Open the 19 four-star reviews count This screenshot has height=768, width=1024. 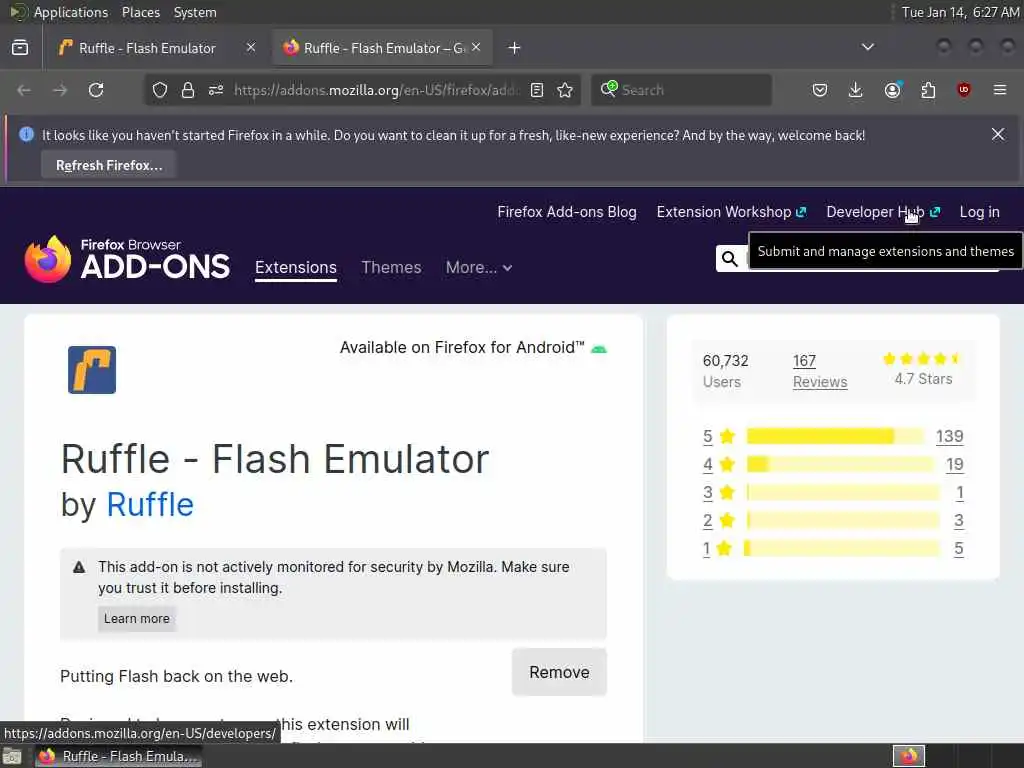(955, 464)
